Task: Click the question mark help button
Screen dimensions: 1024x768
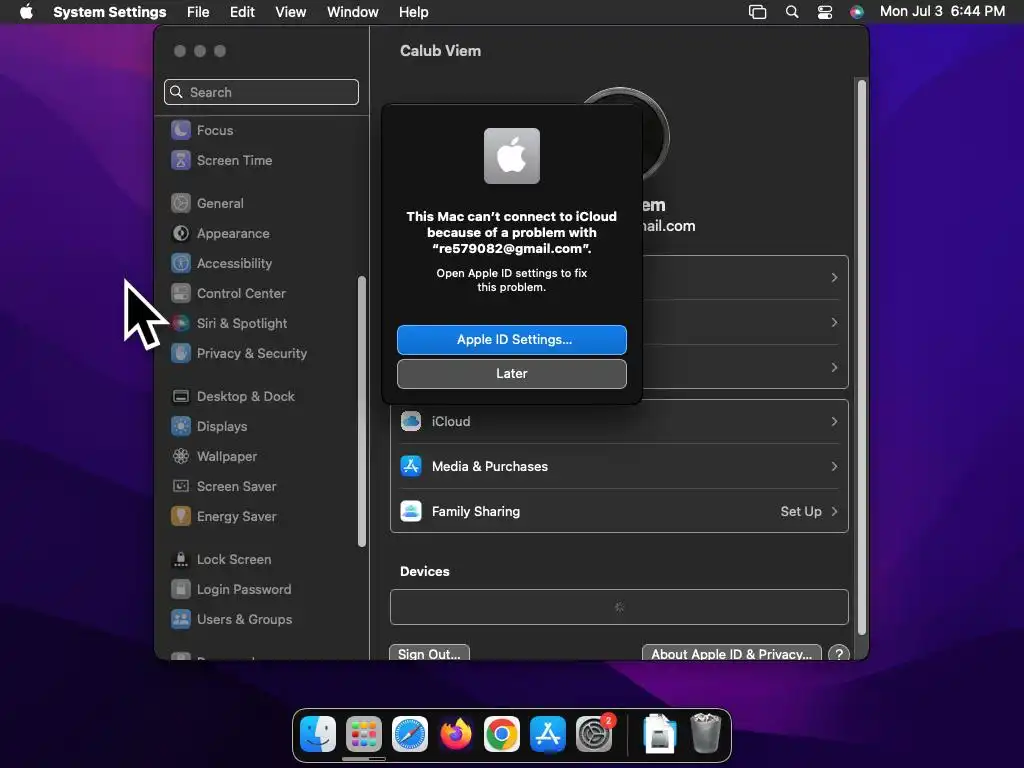Action: click(x=839, y=653)
